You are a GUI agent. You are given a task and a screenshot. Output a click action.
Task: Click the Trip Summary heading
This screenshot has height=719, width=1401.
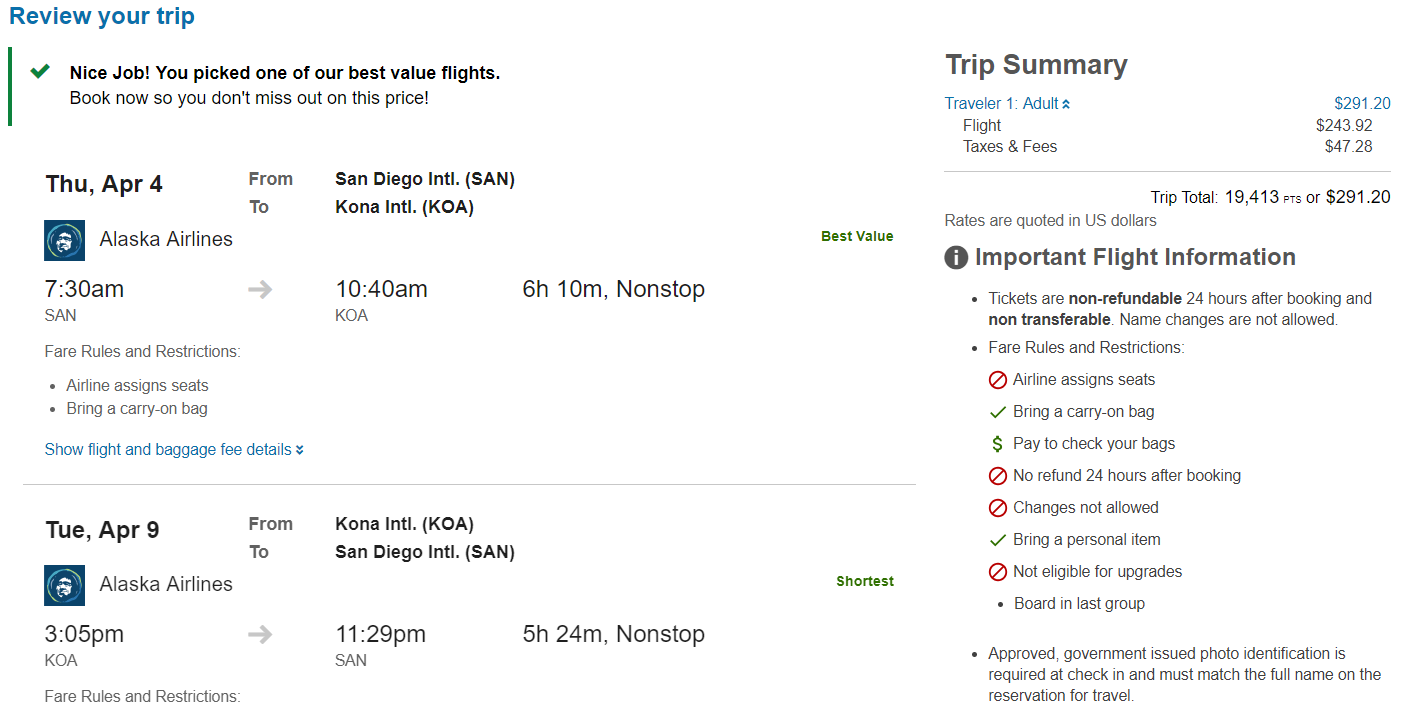click(x=1036, y=65)
